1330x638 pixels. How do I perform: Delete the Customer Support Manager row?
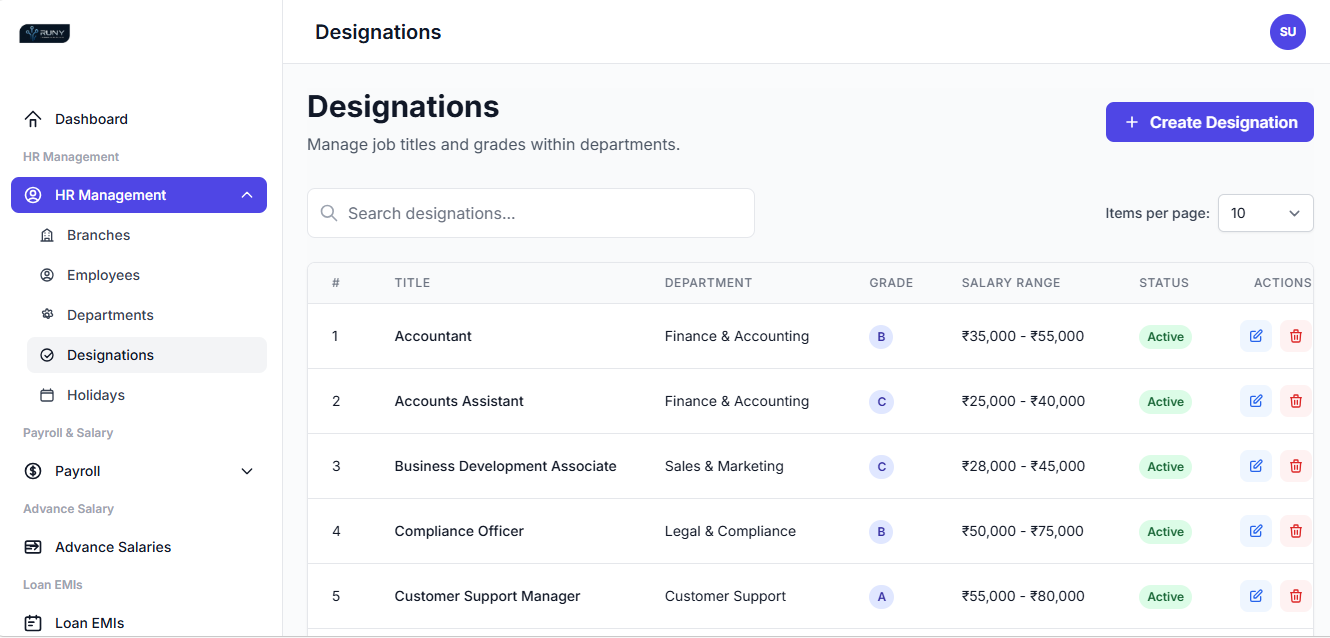tap(1296, 596)
